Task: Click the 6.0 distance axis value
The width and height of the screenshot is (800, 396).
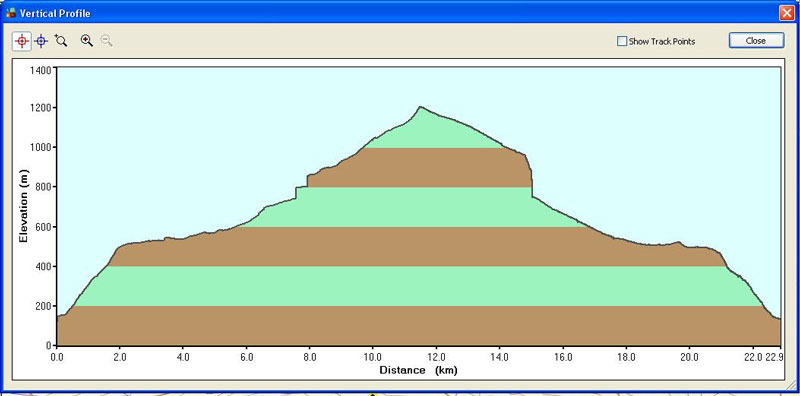Action: pyautogui.click(x=246, y=357)
